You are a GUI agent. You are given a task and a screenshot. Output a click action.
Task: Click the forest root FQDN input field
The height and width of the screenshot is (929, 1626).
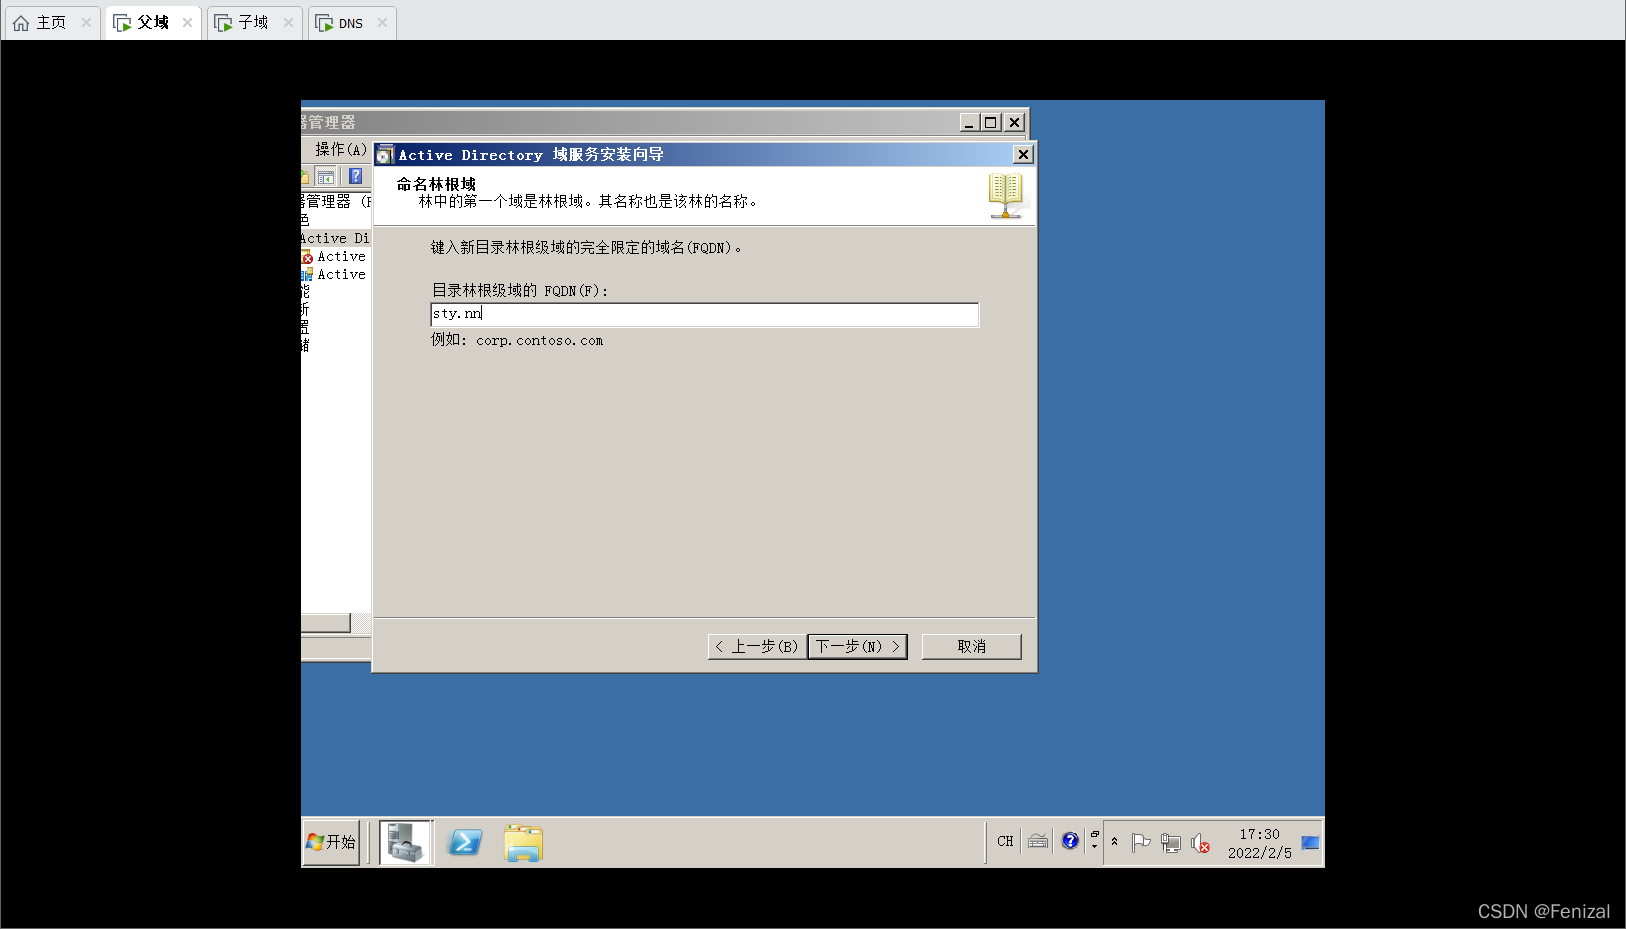(704, 314)
